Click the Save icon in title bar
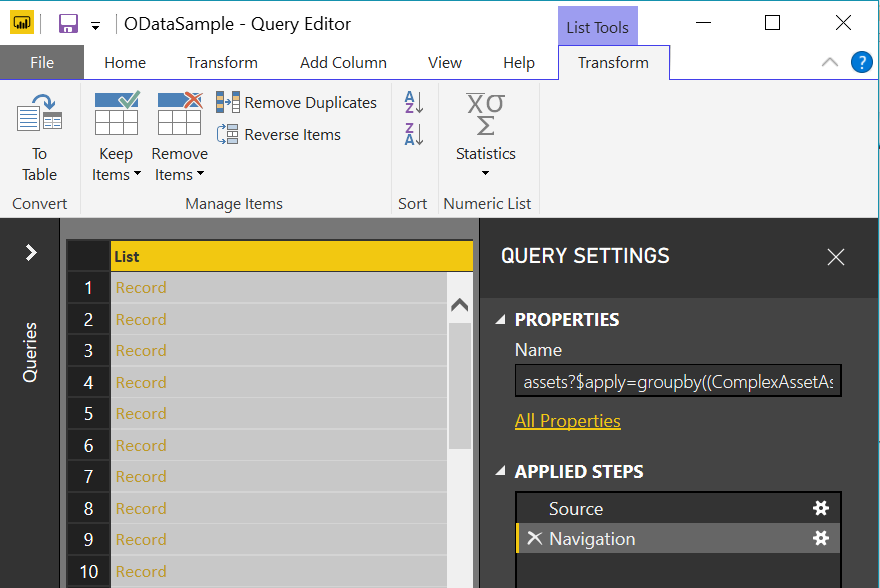Image resolution: width=880 pixels, height=588 pixels. point(68,24)
